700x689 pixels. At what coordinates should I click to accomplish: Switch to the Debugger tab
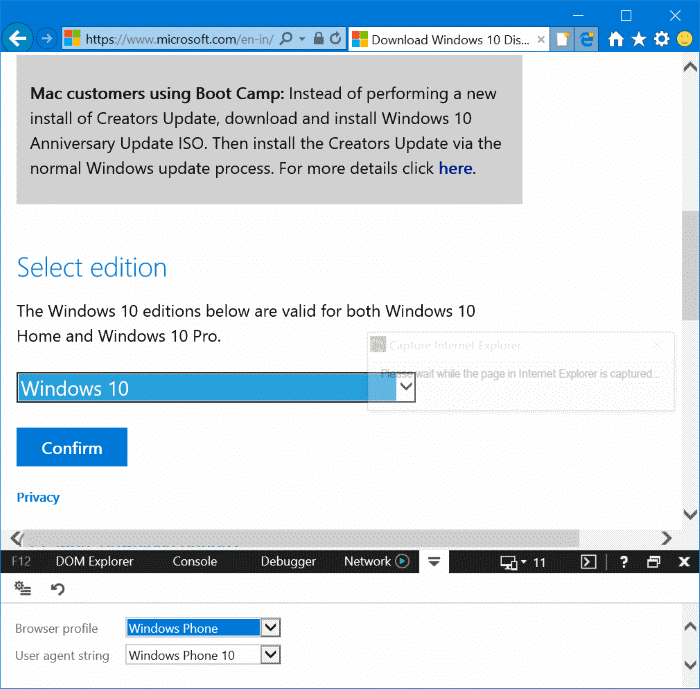(x=288, y=561)
